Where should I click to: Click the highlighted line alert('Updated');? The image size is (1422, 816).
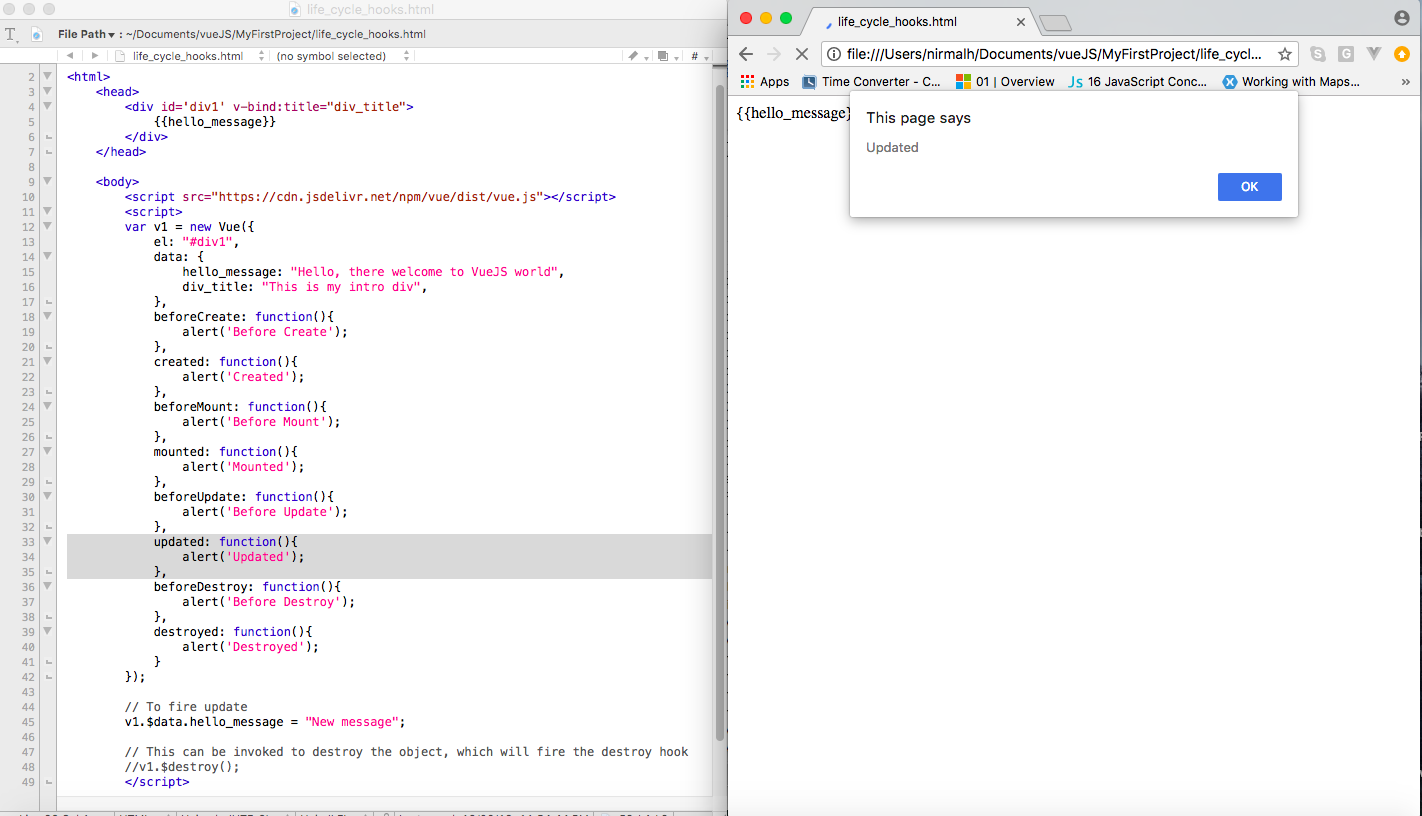coord(243,557)
